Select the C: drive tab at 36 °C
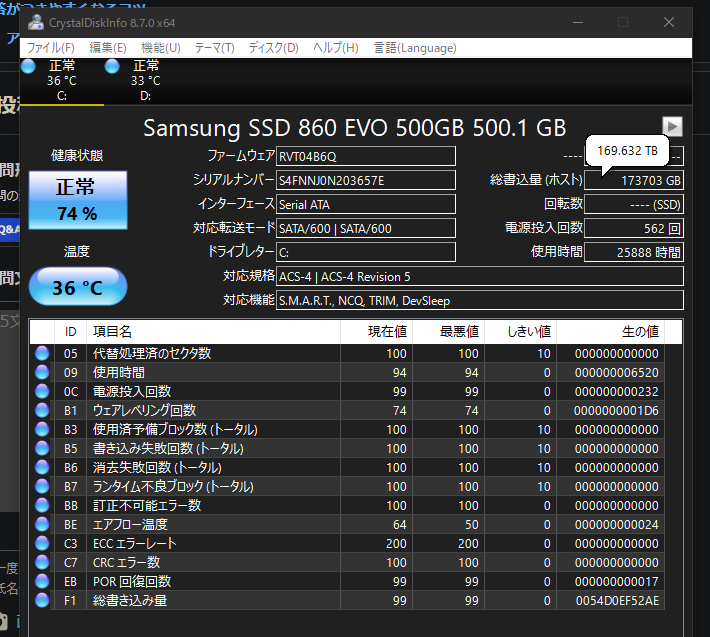This screenshot has width=710, height=637. (62, 81)
